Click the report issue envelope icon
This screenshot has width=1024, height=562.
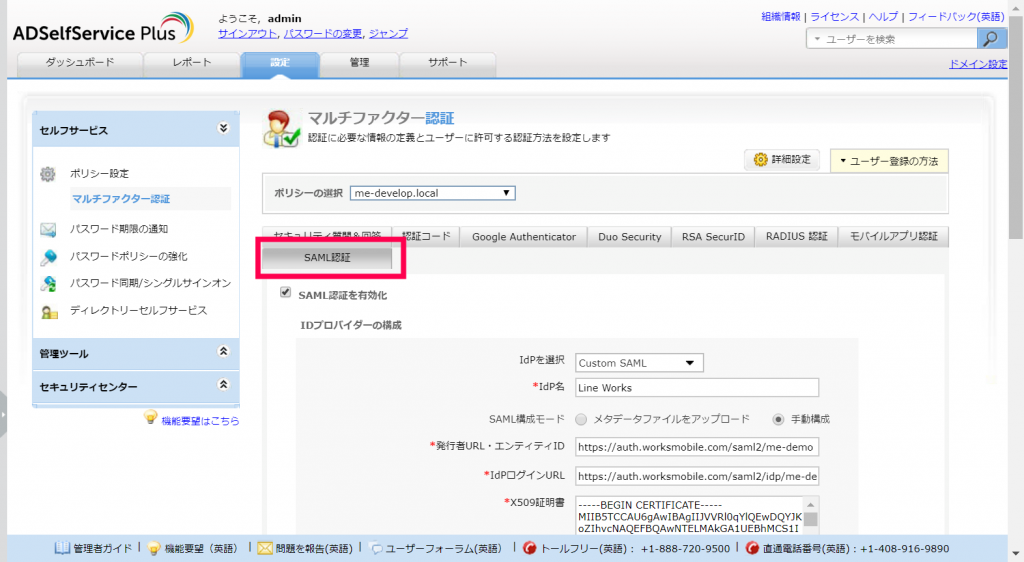[x=264, y=548]
